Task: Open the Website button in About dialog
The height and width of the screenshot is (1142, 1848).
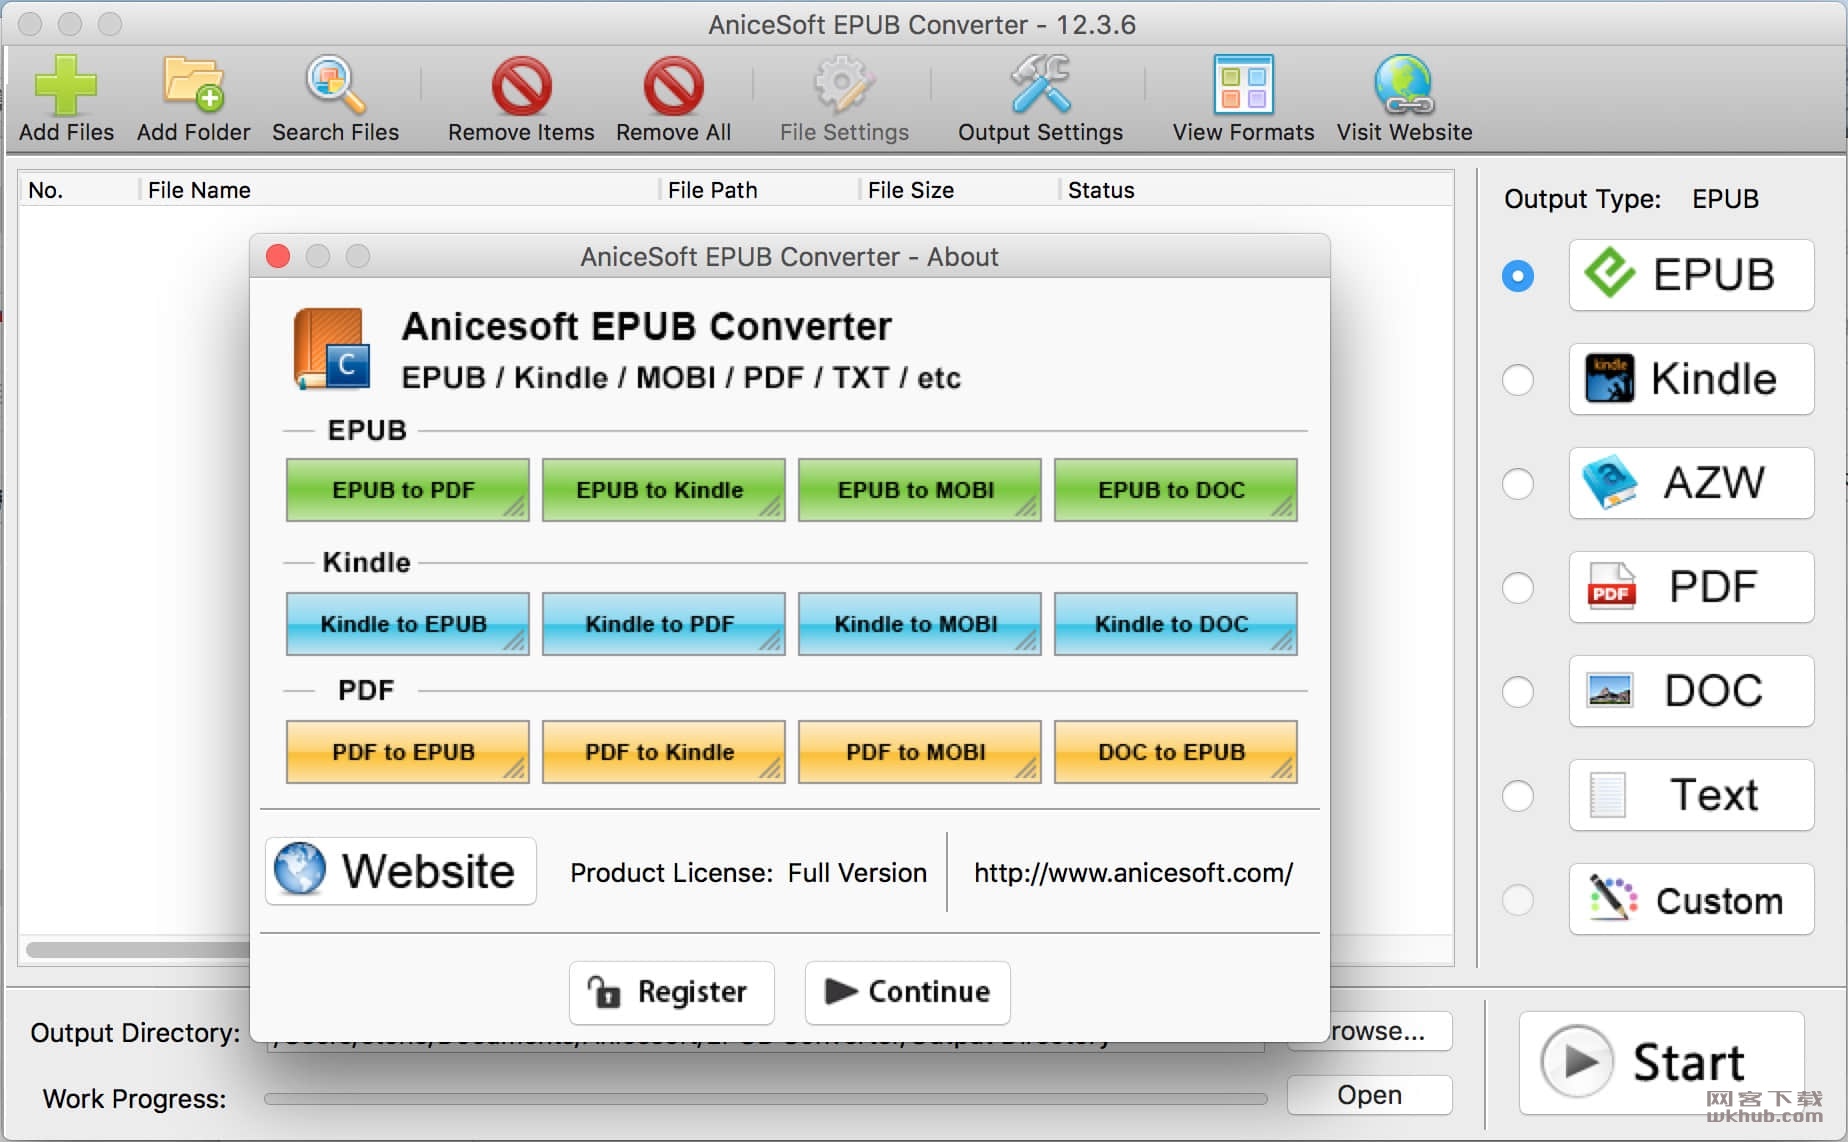Action: click(400, 871)
